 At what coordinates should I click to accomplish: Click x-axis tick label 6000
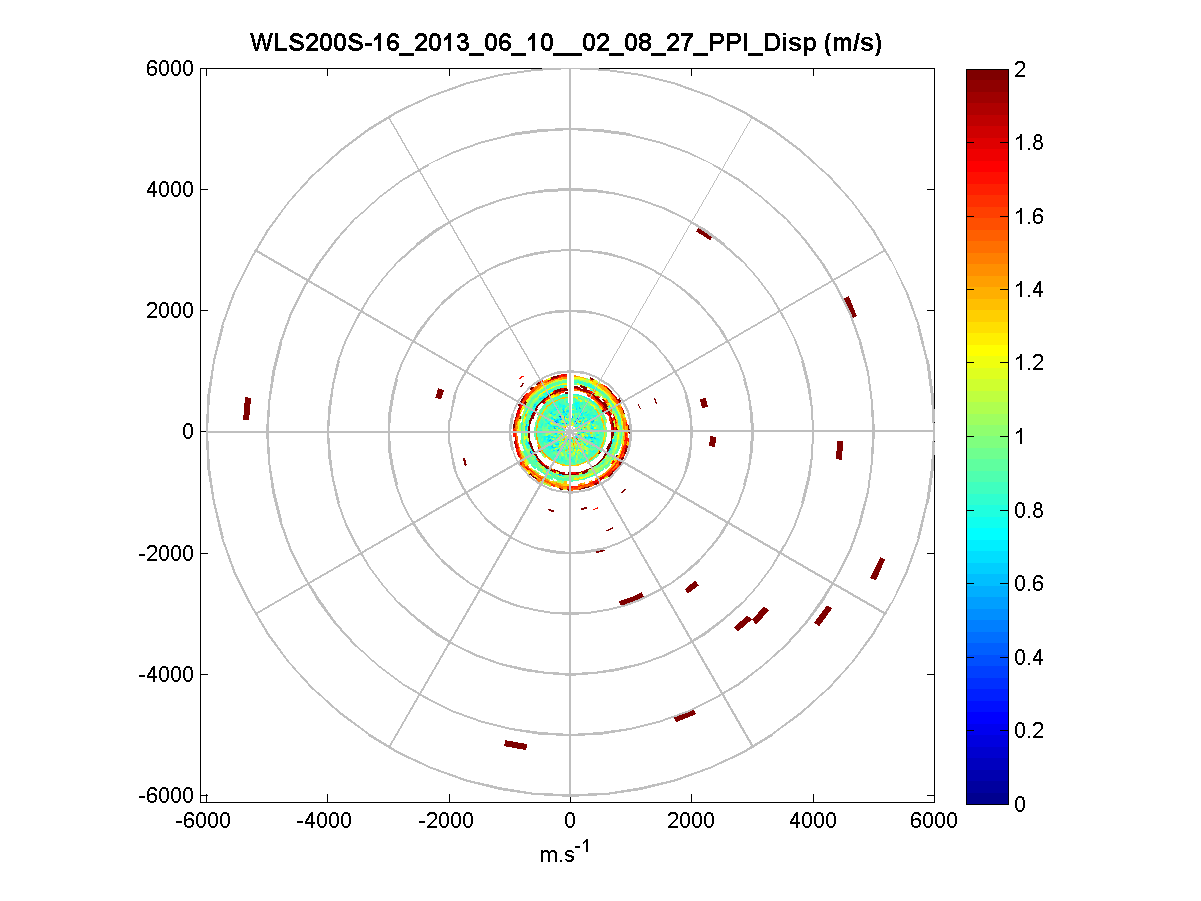click(x=934, y=820)
